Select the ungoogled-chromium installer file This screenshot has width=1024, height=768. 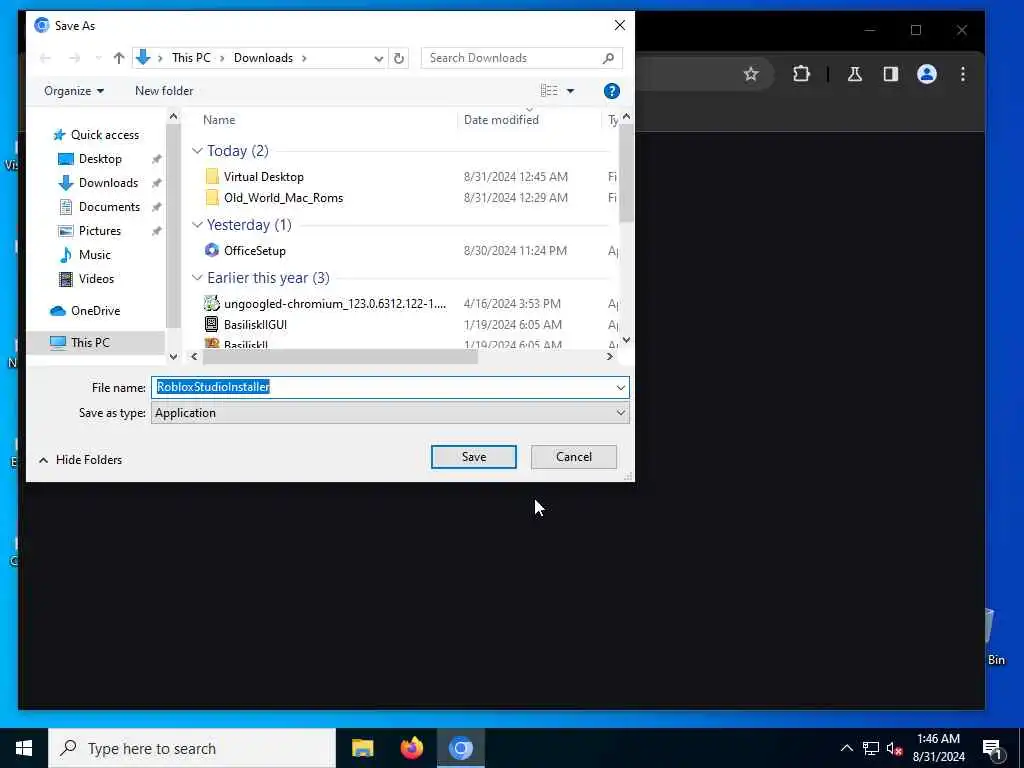point(335,304)
